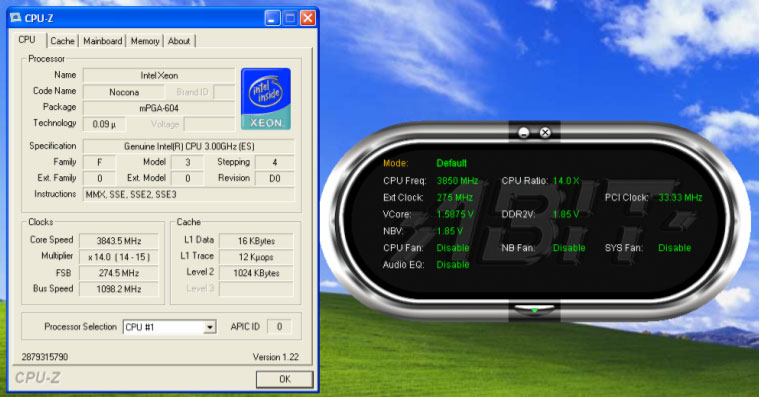The width and height of the screenshot is (759, 397).
Task: Switch to the Cache tab
Action: [62, 41]
